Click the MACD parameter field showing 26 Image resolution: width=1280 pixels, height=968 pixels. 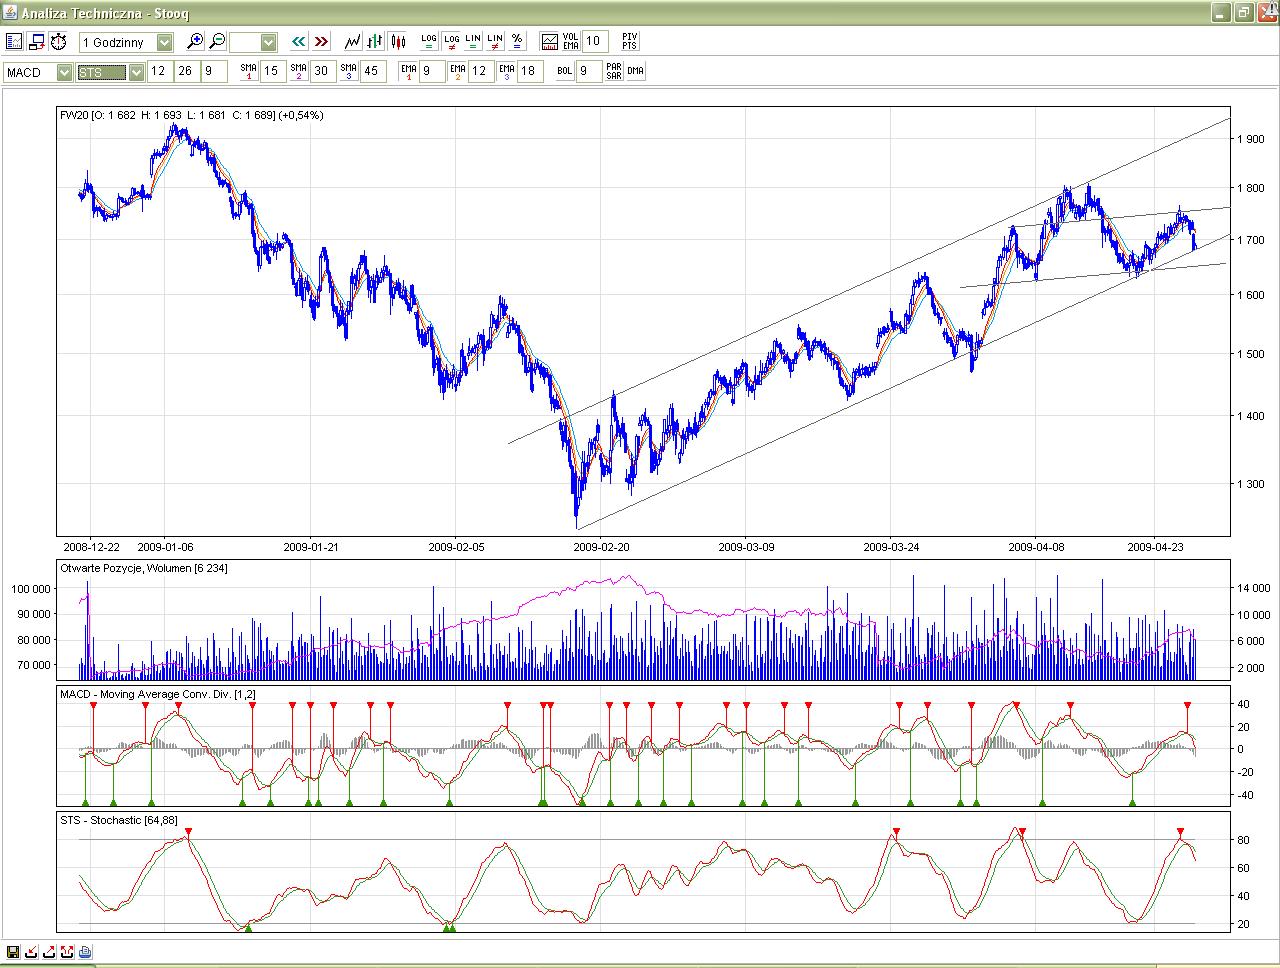click(x=186, y=71)
